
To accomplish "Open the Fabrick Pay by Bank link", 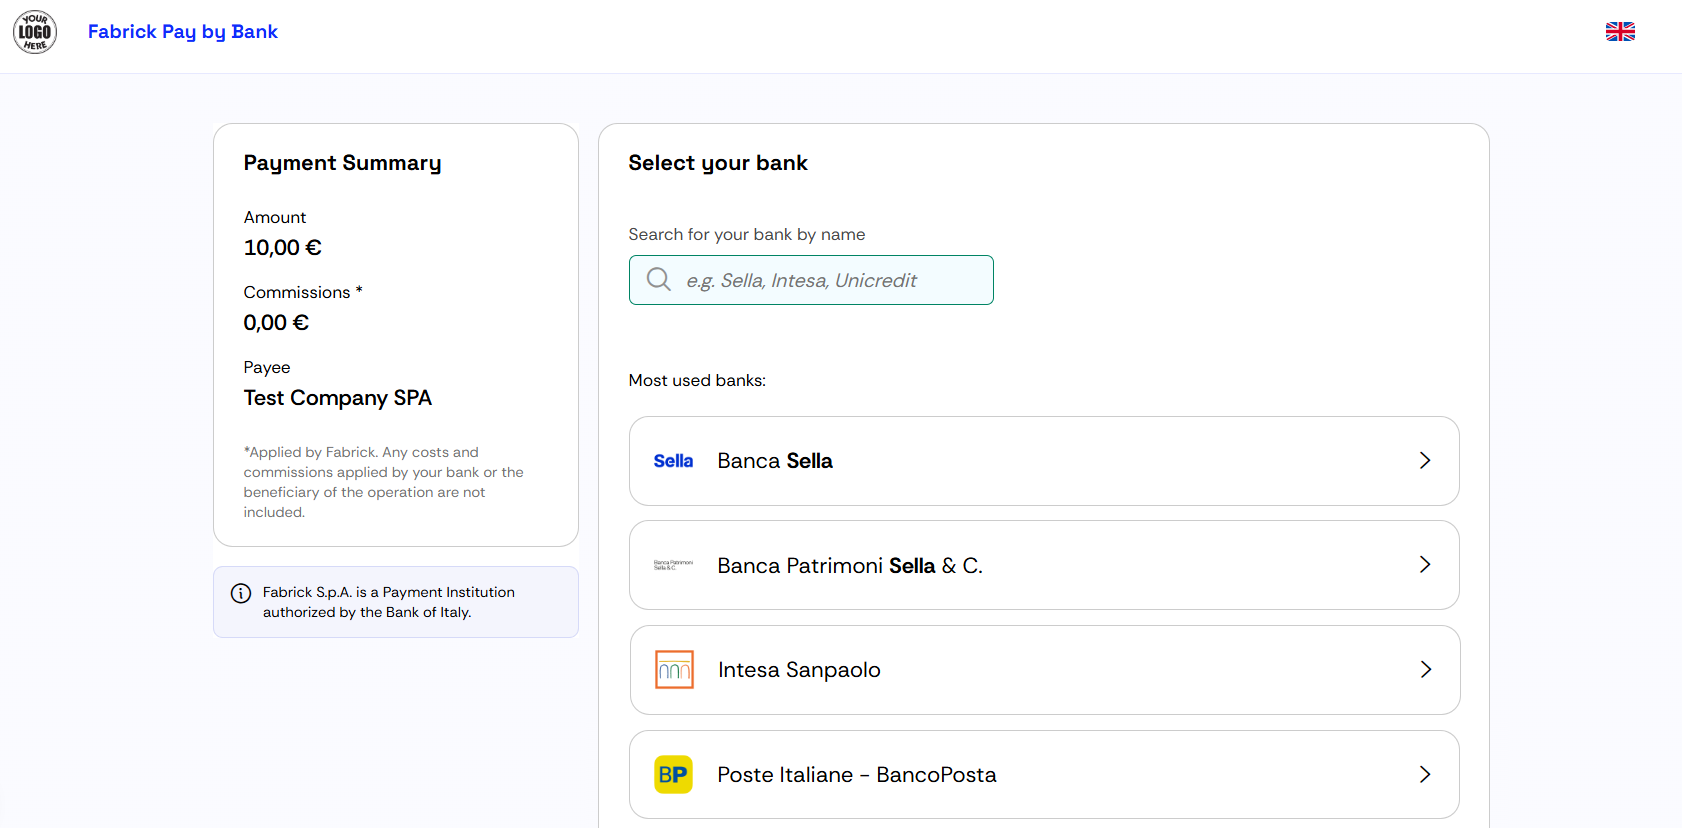I will [x=183, y=32].
